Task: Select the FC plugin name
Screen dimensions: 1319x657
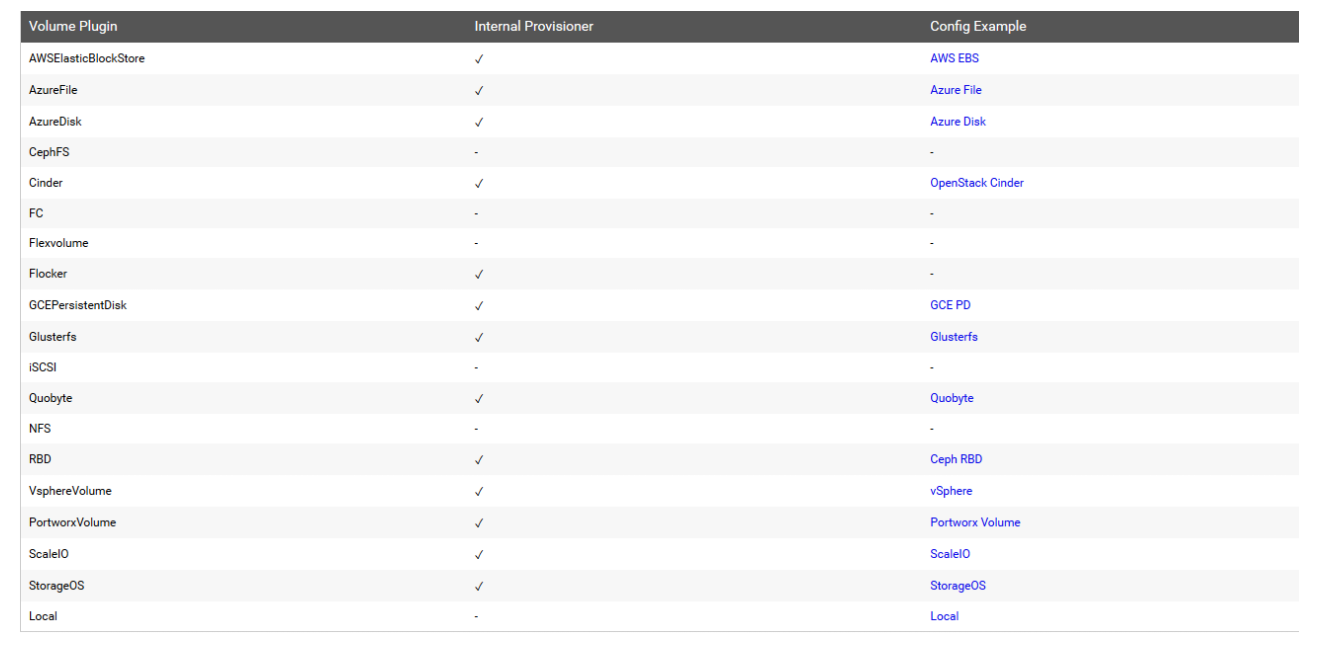Action: tap(36, 213)
